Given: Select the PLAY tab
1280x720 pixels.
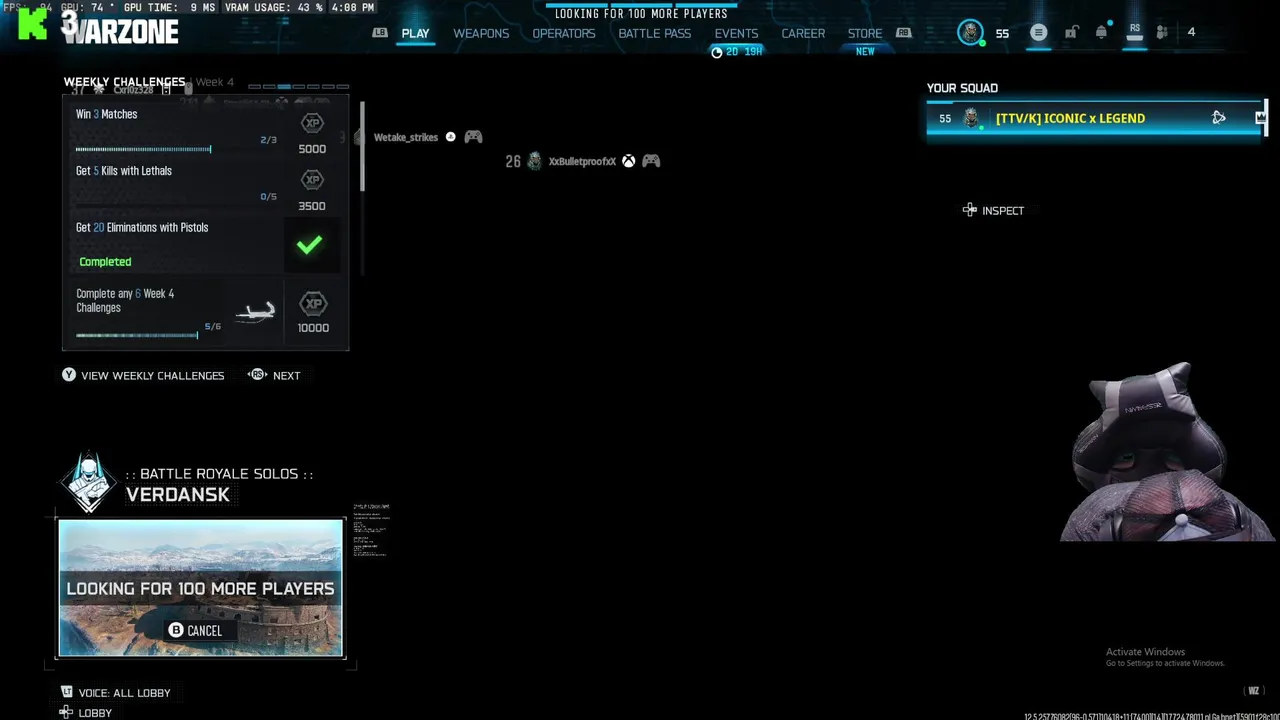Looking at the screenshot, I should [x=415, y=33].
